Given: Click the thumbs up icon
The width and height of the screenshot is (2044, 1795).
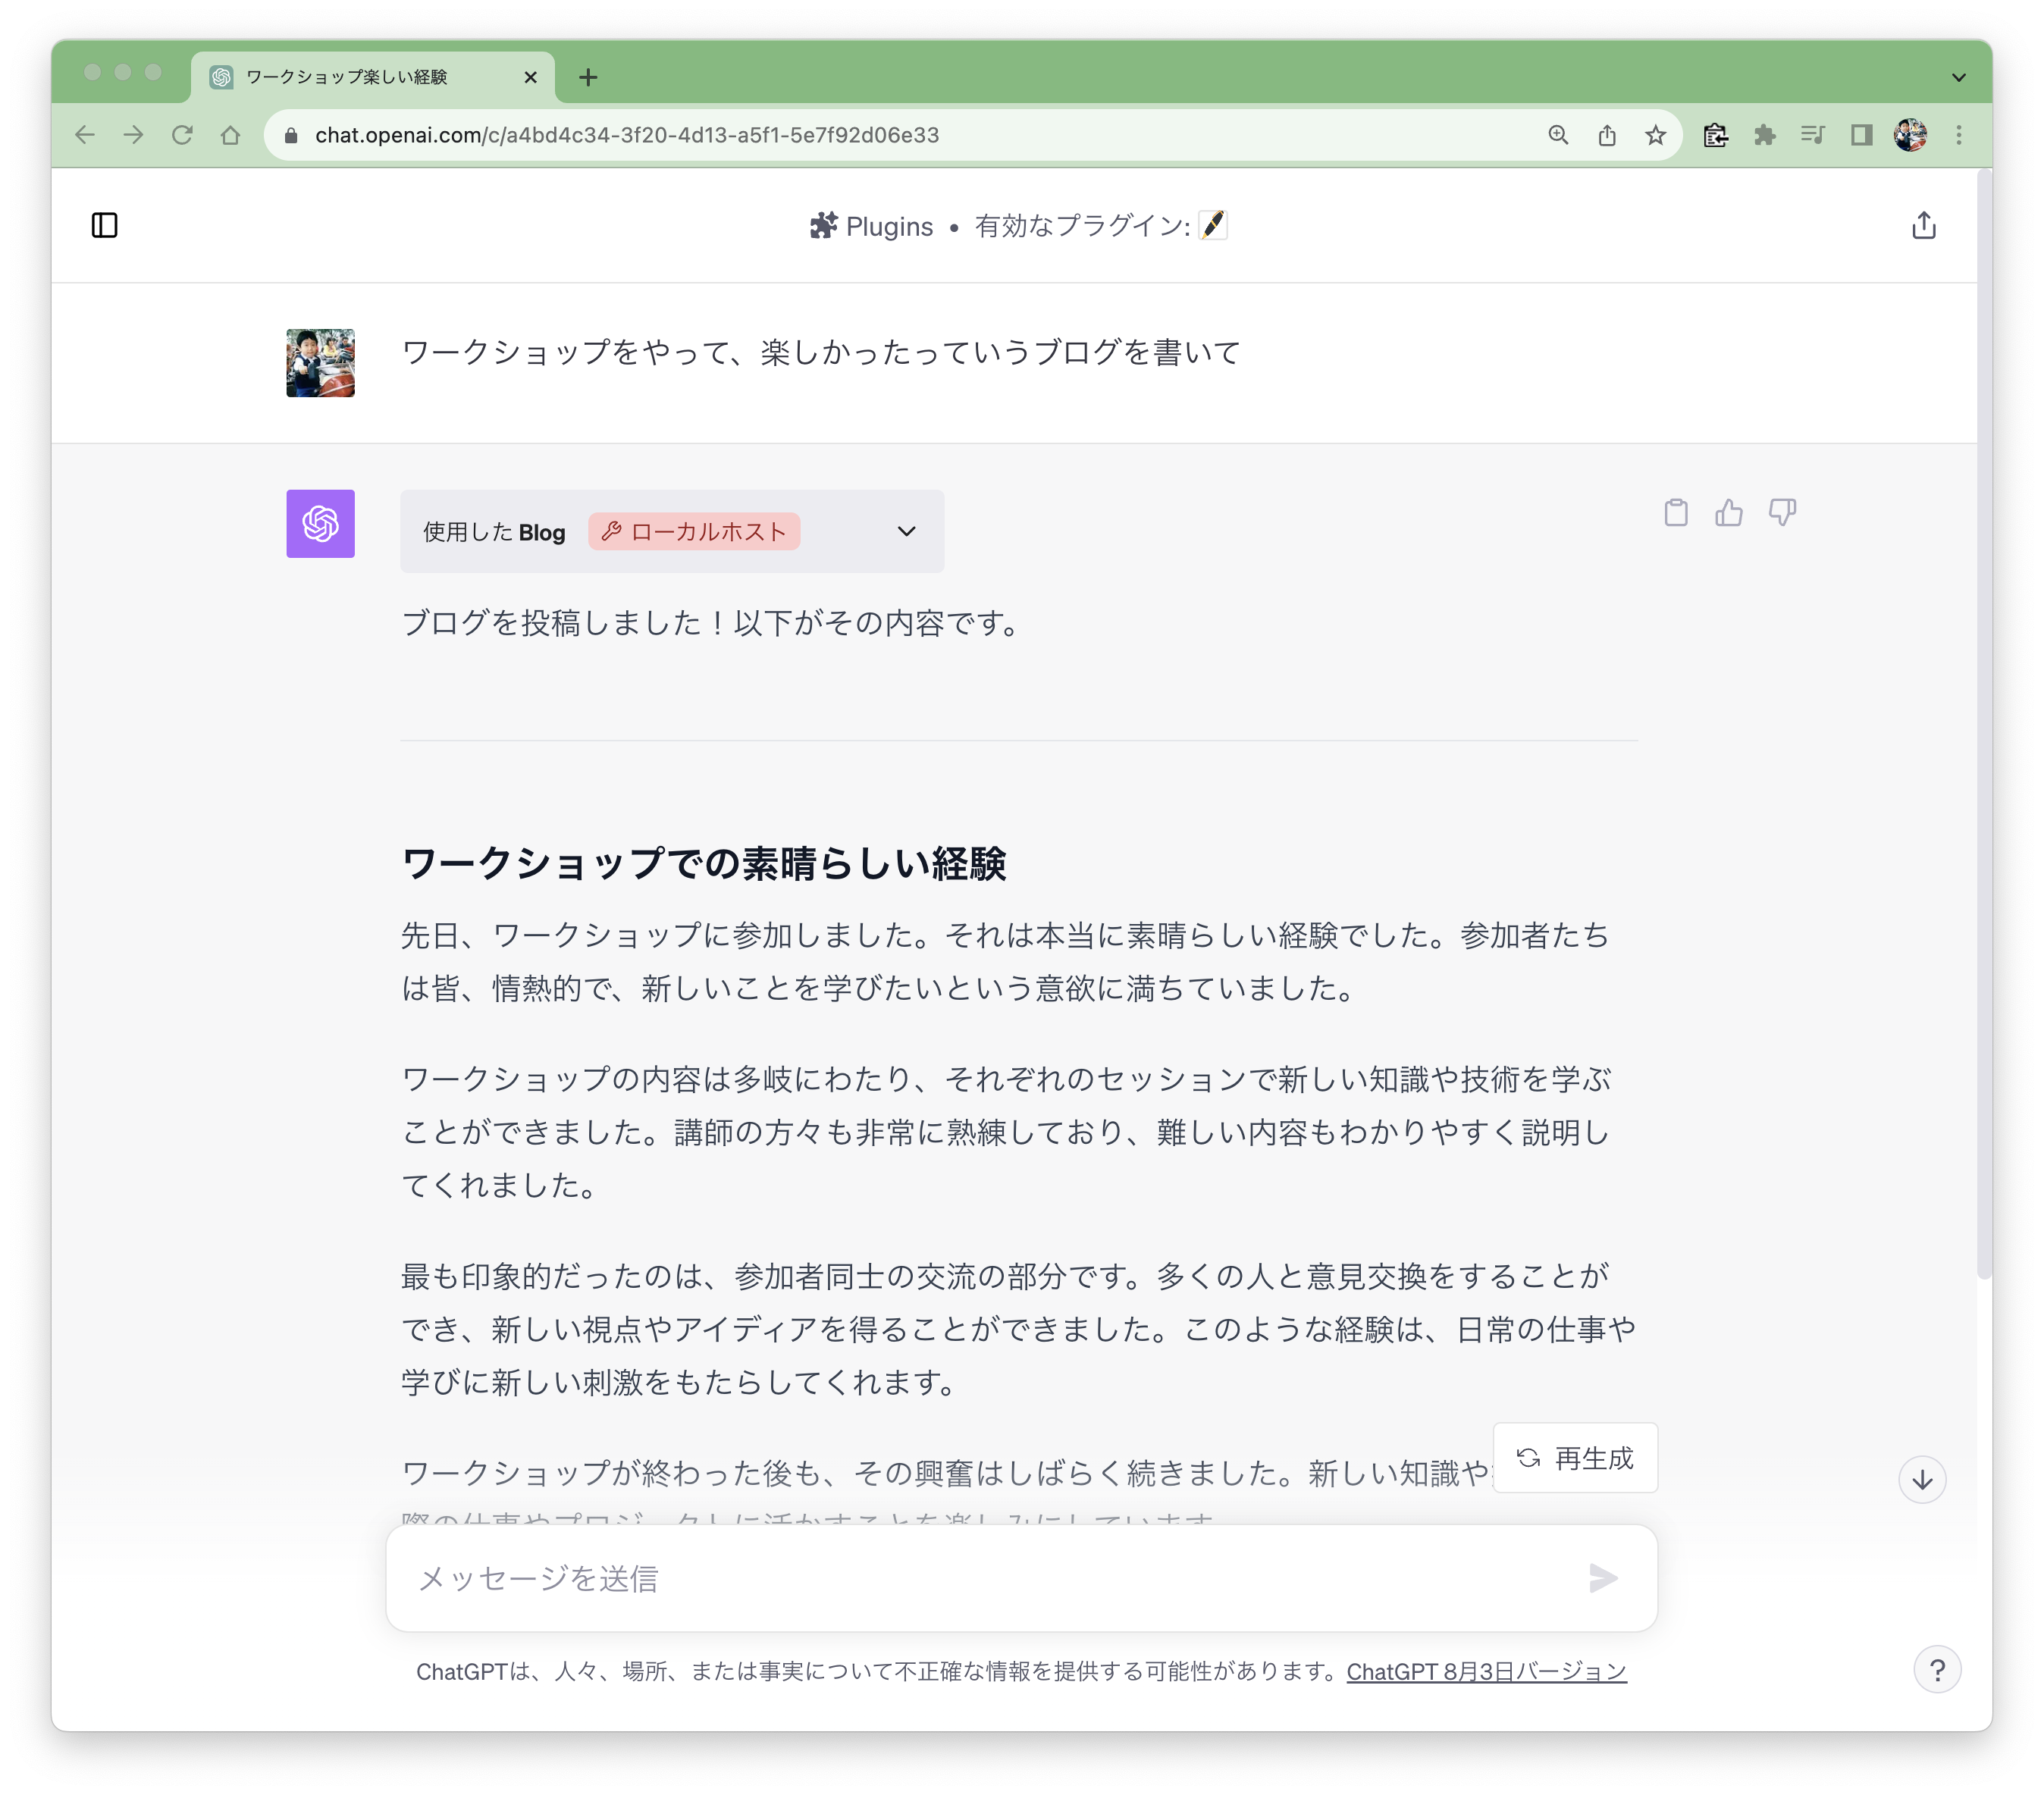Looking at the screenshot, I should pos(1729,512).
